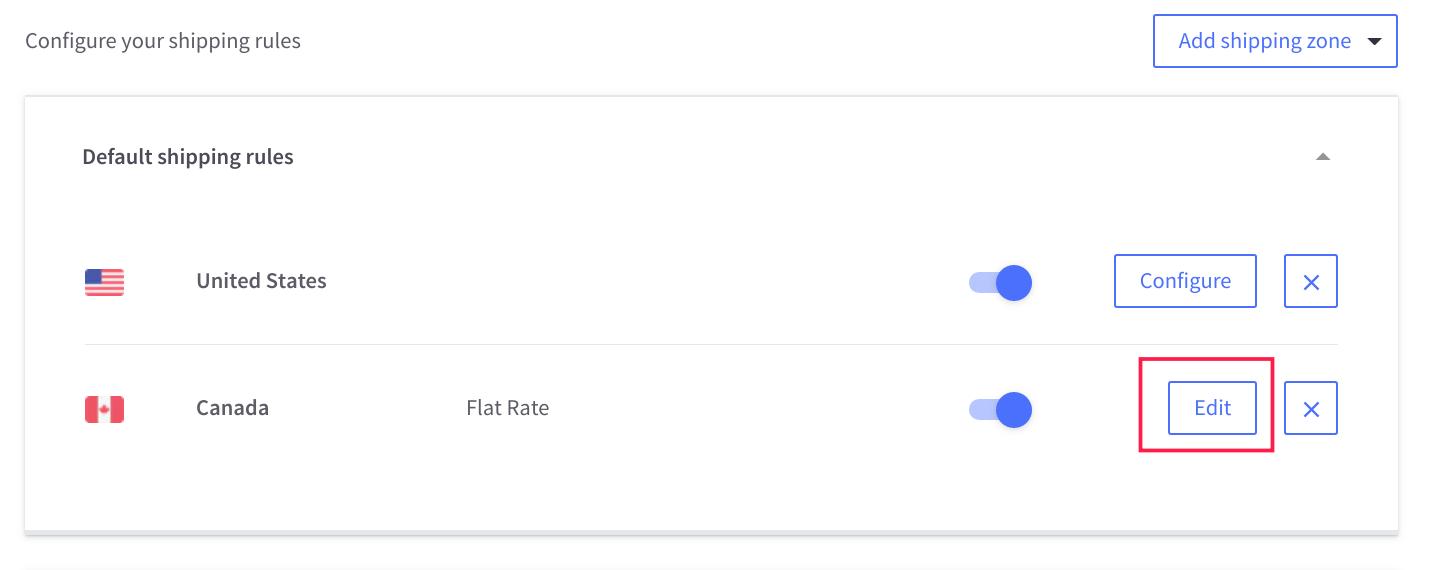Click the Configure your shipping rules text
This screenshot has width=1431, height=570.
[x=163, y=41]
